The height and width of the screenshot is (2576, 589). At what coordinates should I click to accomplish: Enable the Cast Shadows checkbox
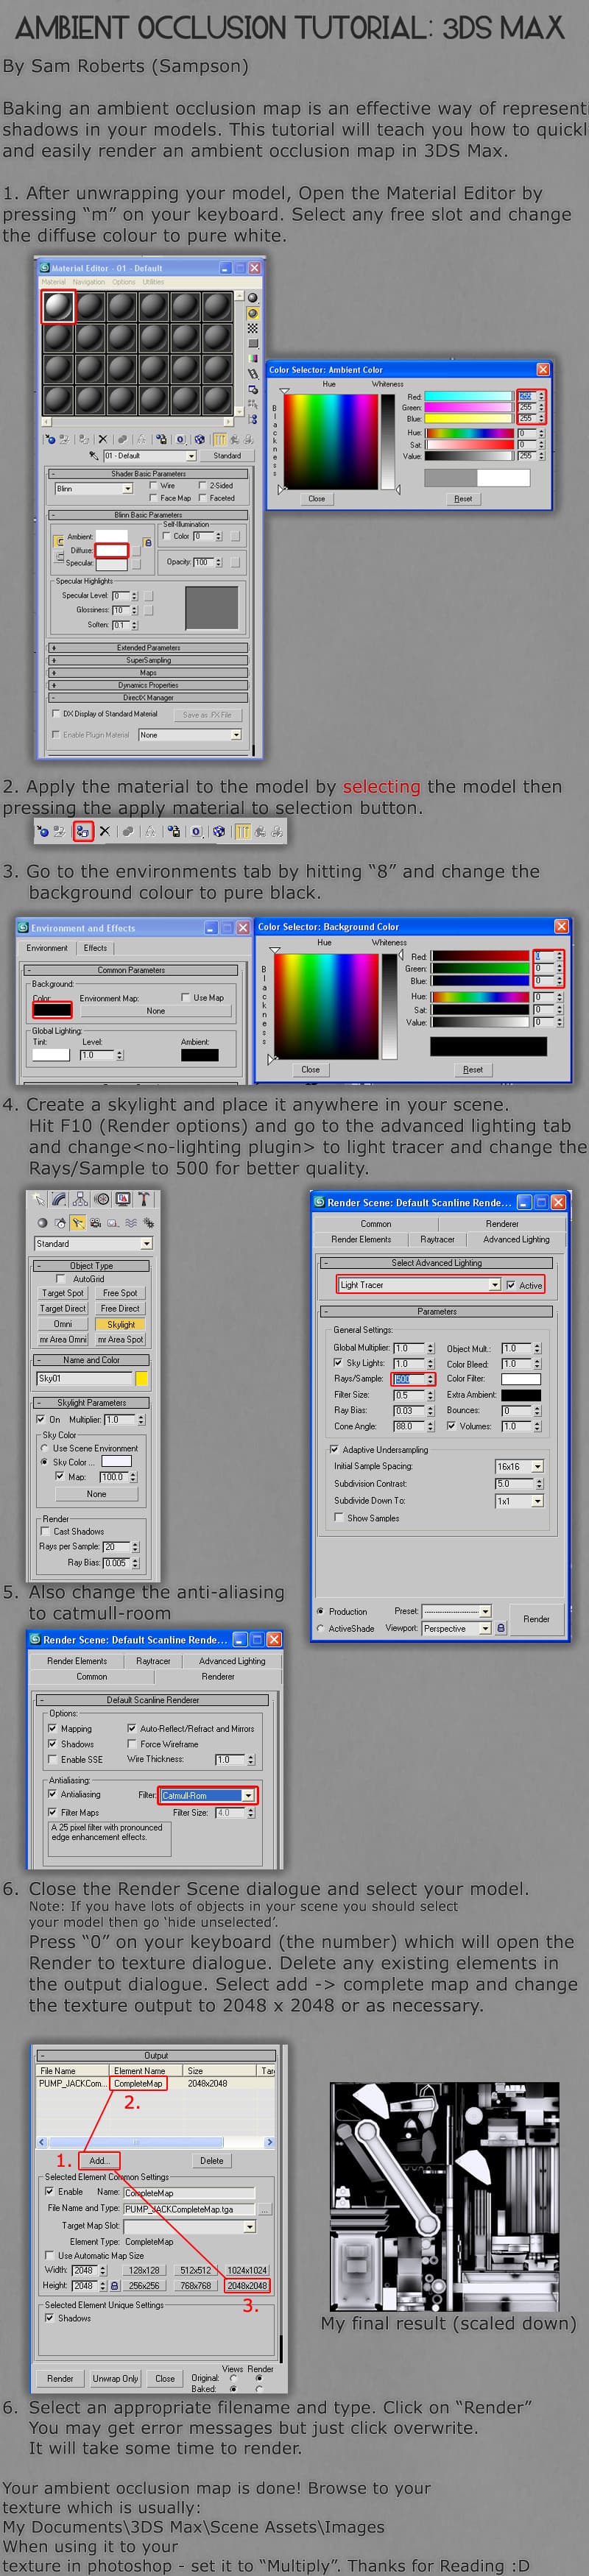45,1531
